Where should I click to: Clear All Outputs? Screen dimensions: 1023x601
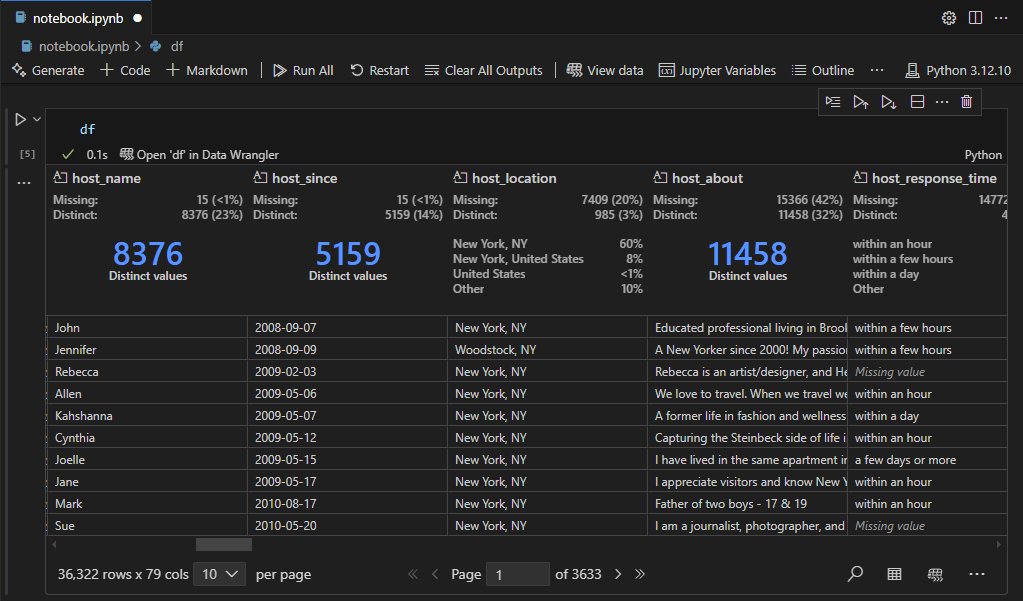[x=483, y=70]
